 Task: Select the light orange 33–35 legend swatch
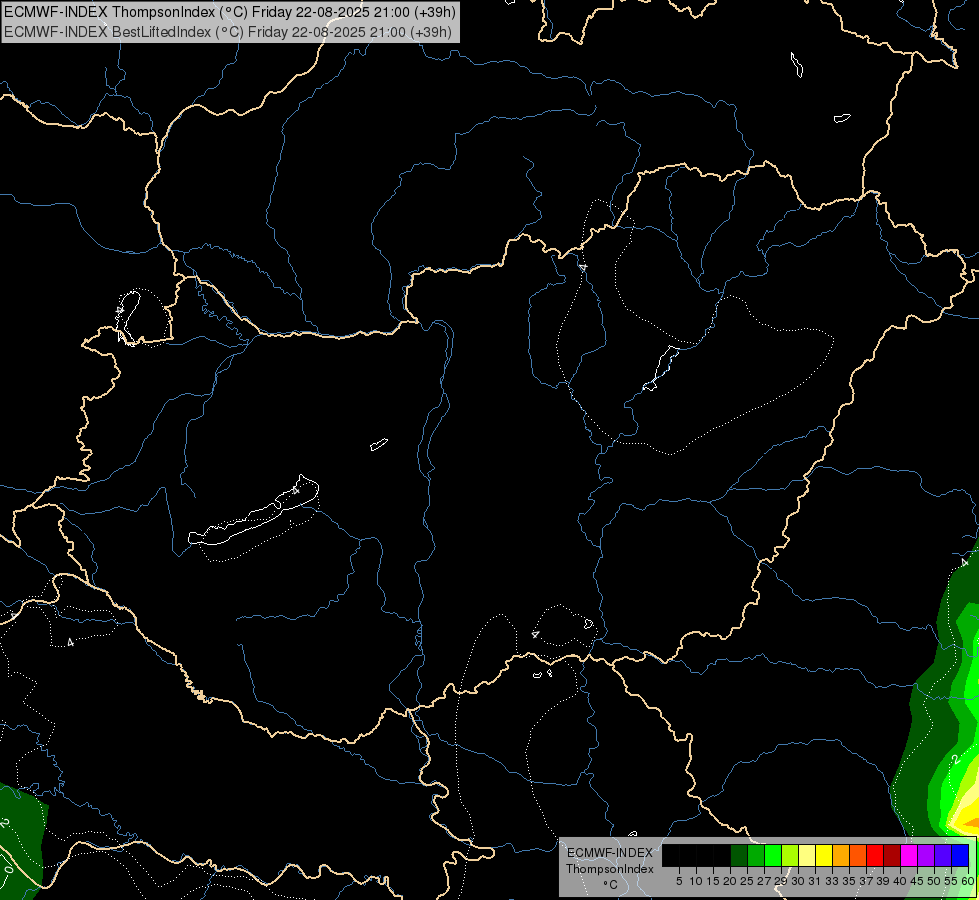coord(841,855)
